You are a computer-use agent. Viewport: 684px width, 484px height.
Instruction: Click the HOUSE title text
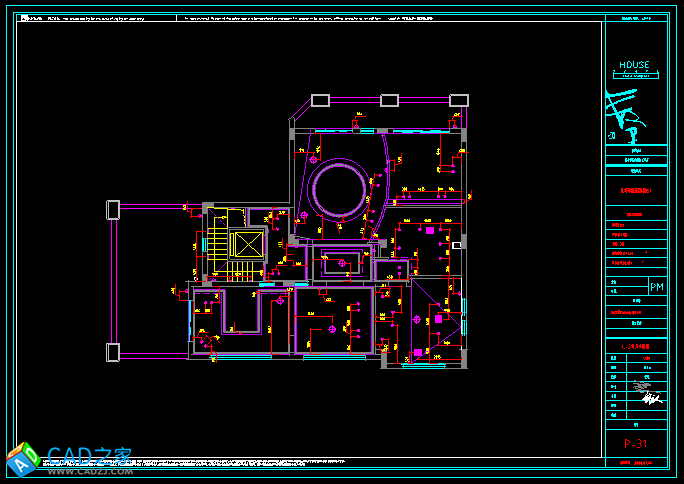pyautogui.click(x=634, y=65)
